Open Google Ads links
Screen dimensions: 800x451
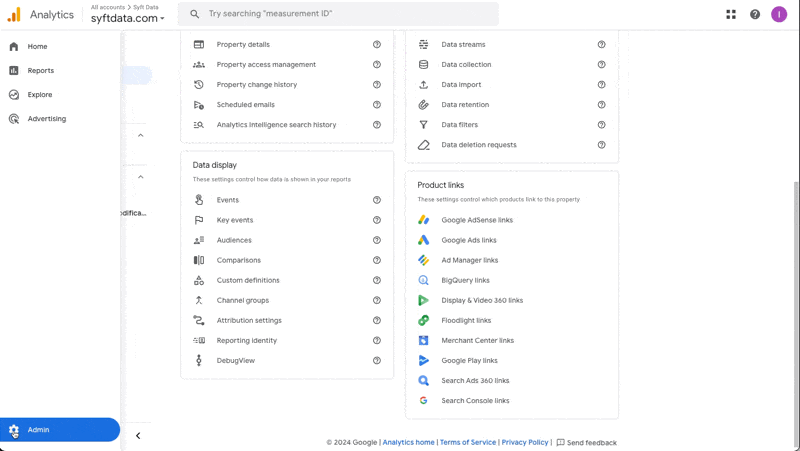[x=468, y=241]
